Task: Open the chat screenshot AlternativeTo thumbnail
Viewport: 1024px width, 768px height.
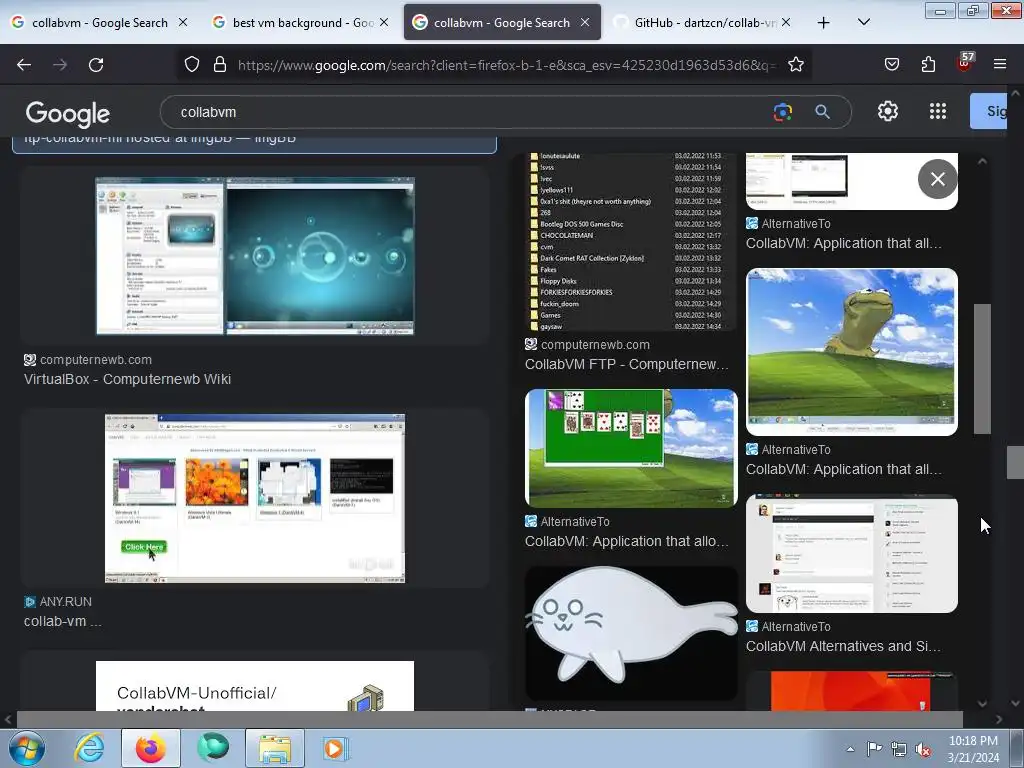Action: coord(852,553)
